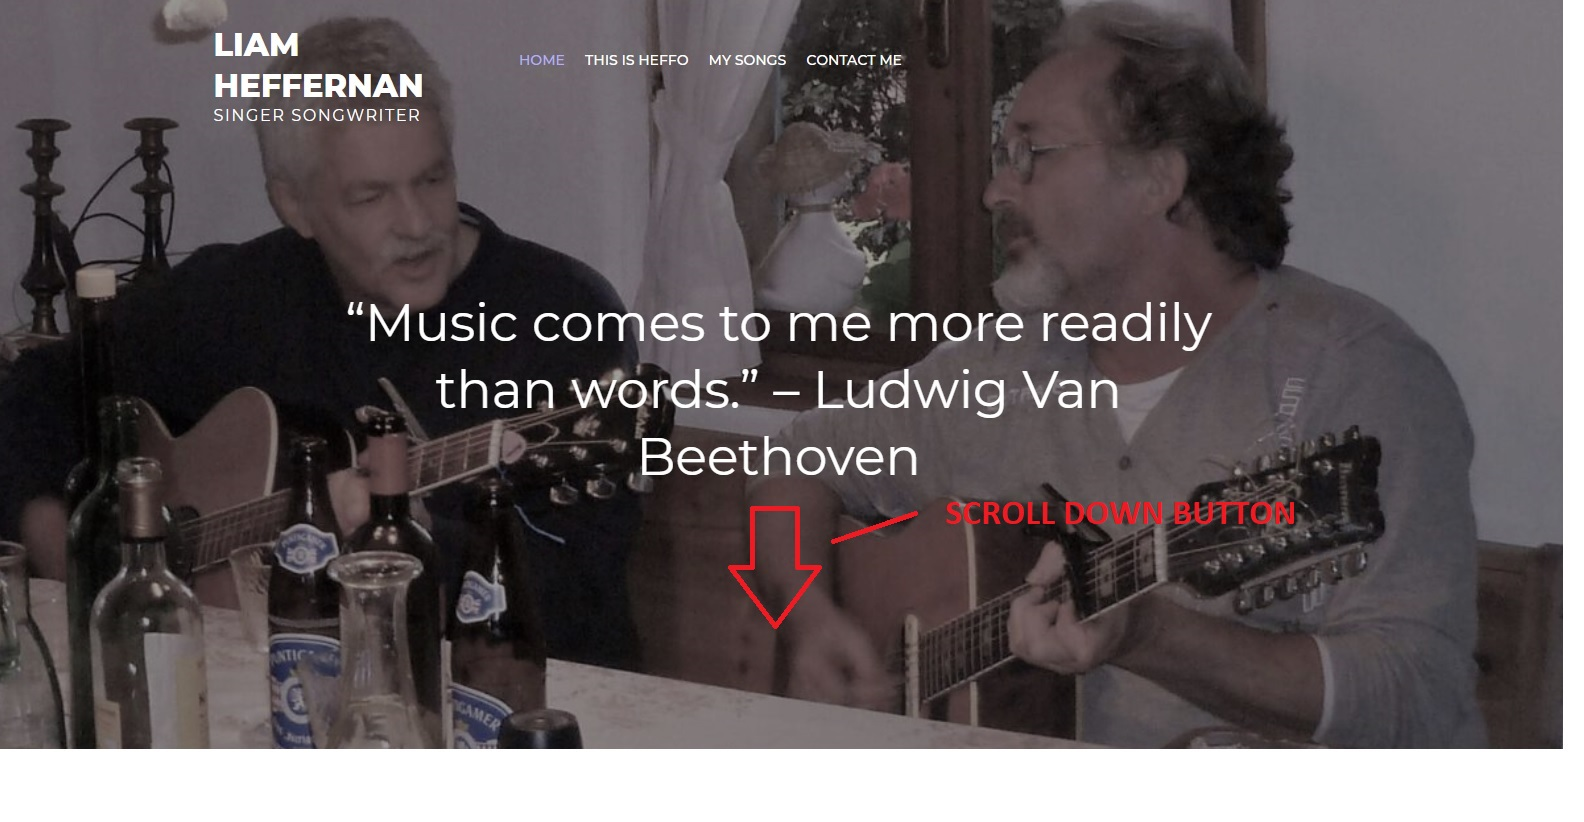Click the SINGER SONGWRITER tagline
The height and width of the screenshot is (822, 1584).
pyautogui.click(x=317, y=115)
